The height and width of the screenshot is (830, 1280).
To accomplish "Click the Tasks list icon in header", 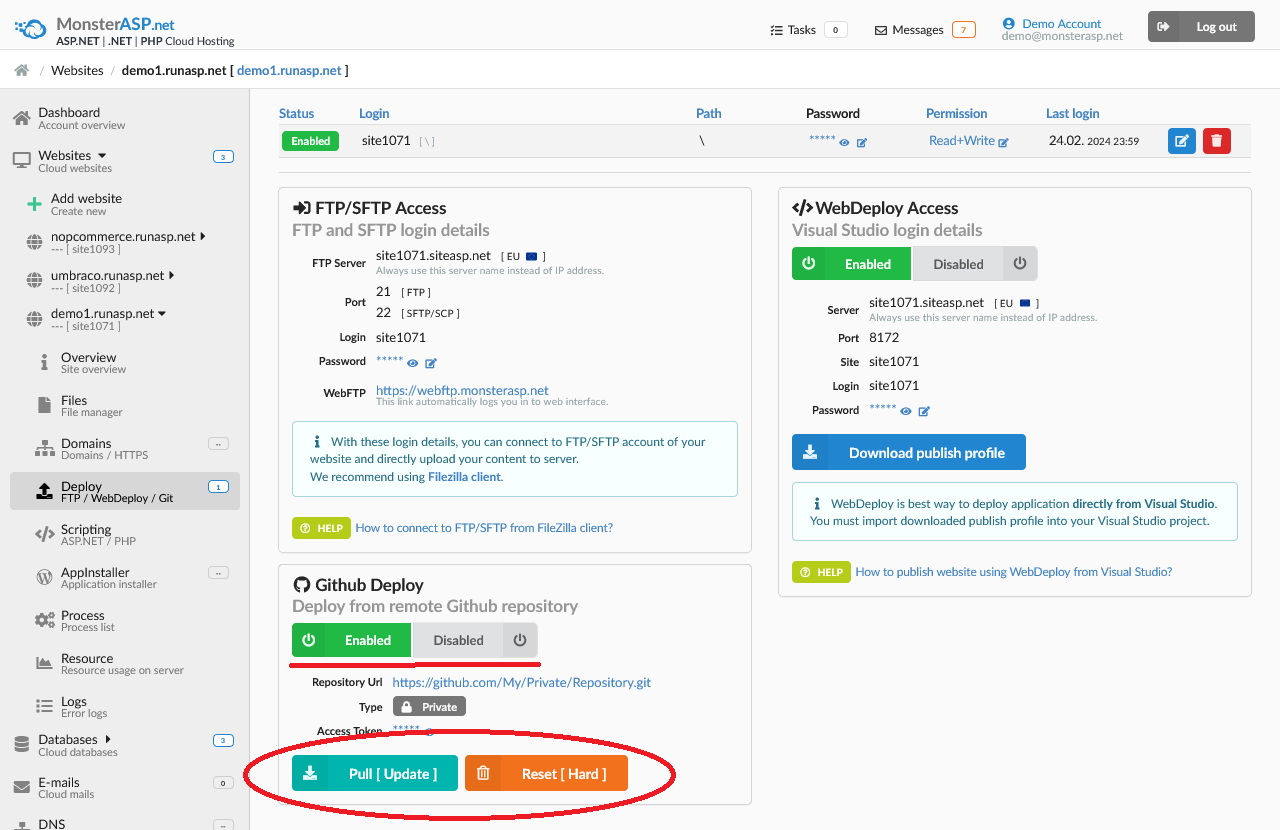I will (777, 30).
